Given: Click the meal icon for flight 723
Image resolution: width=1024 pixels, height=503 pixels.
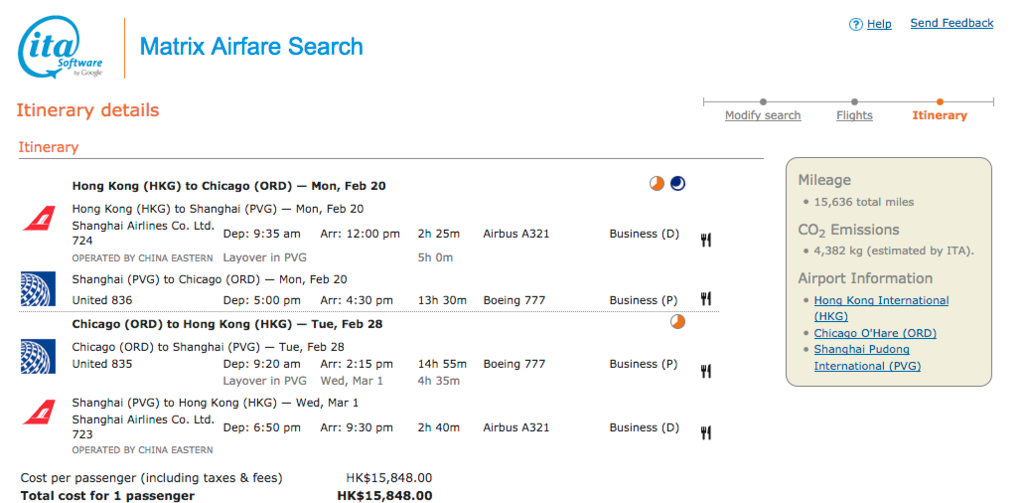Looking at the screenshot, I should pyautogui.click(x=705, y=432).
